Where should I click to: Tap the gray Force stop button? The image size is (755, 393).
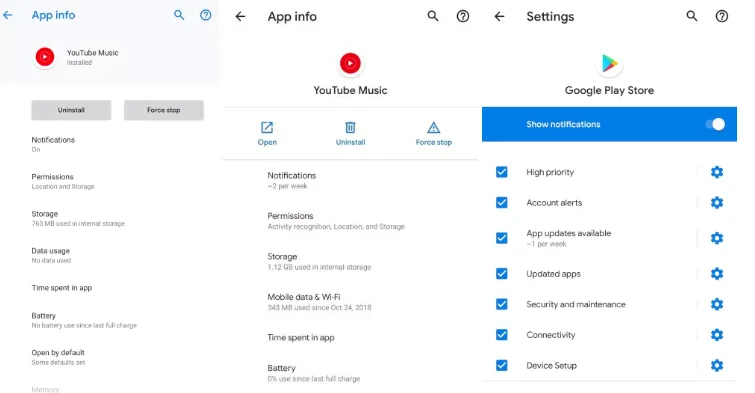164,110
